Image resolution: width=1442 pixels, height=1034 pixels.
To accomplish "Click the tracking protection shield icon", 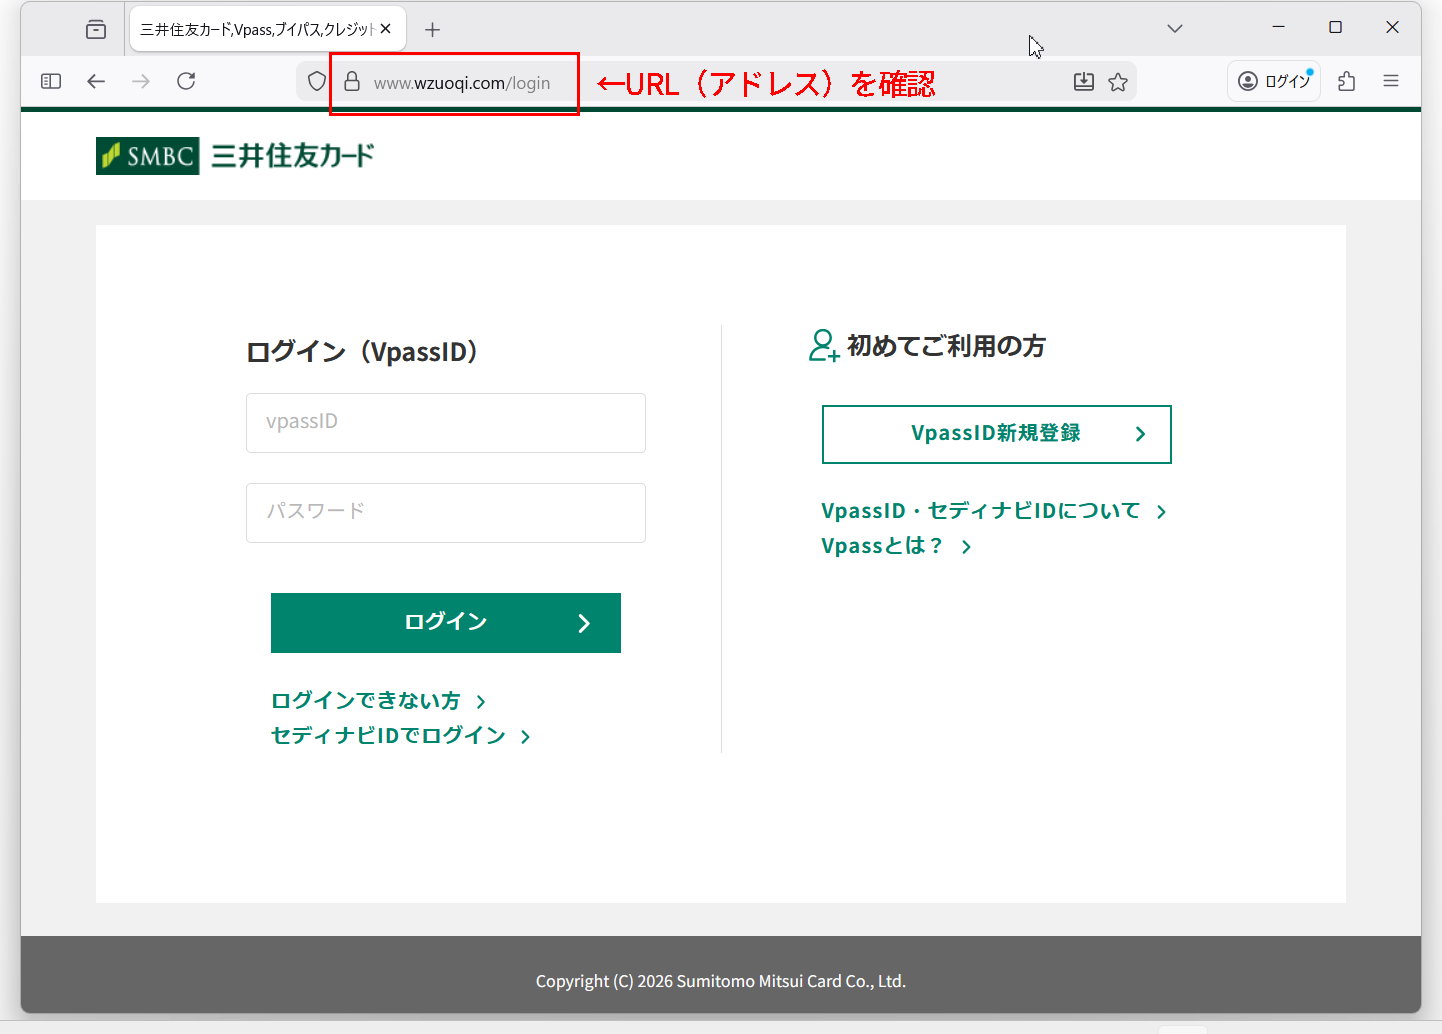I will coord(316,81).
